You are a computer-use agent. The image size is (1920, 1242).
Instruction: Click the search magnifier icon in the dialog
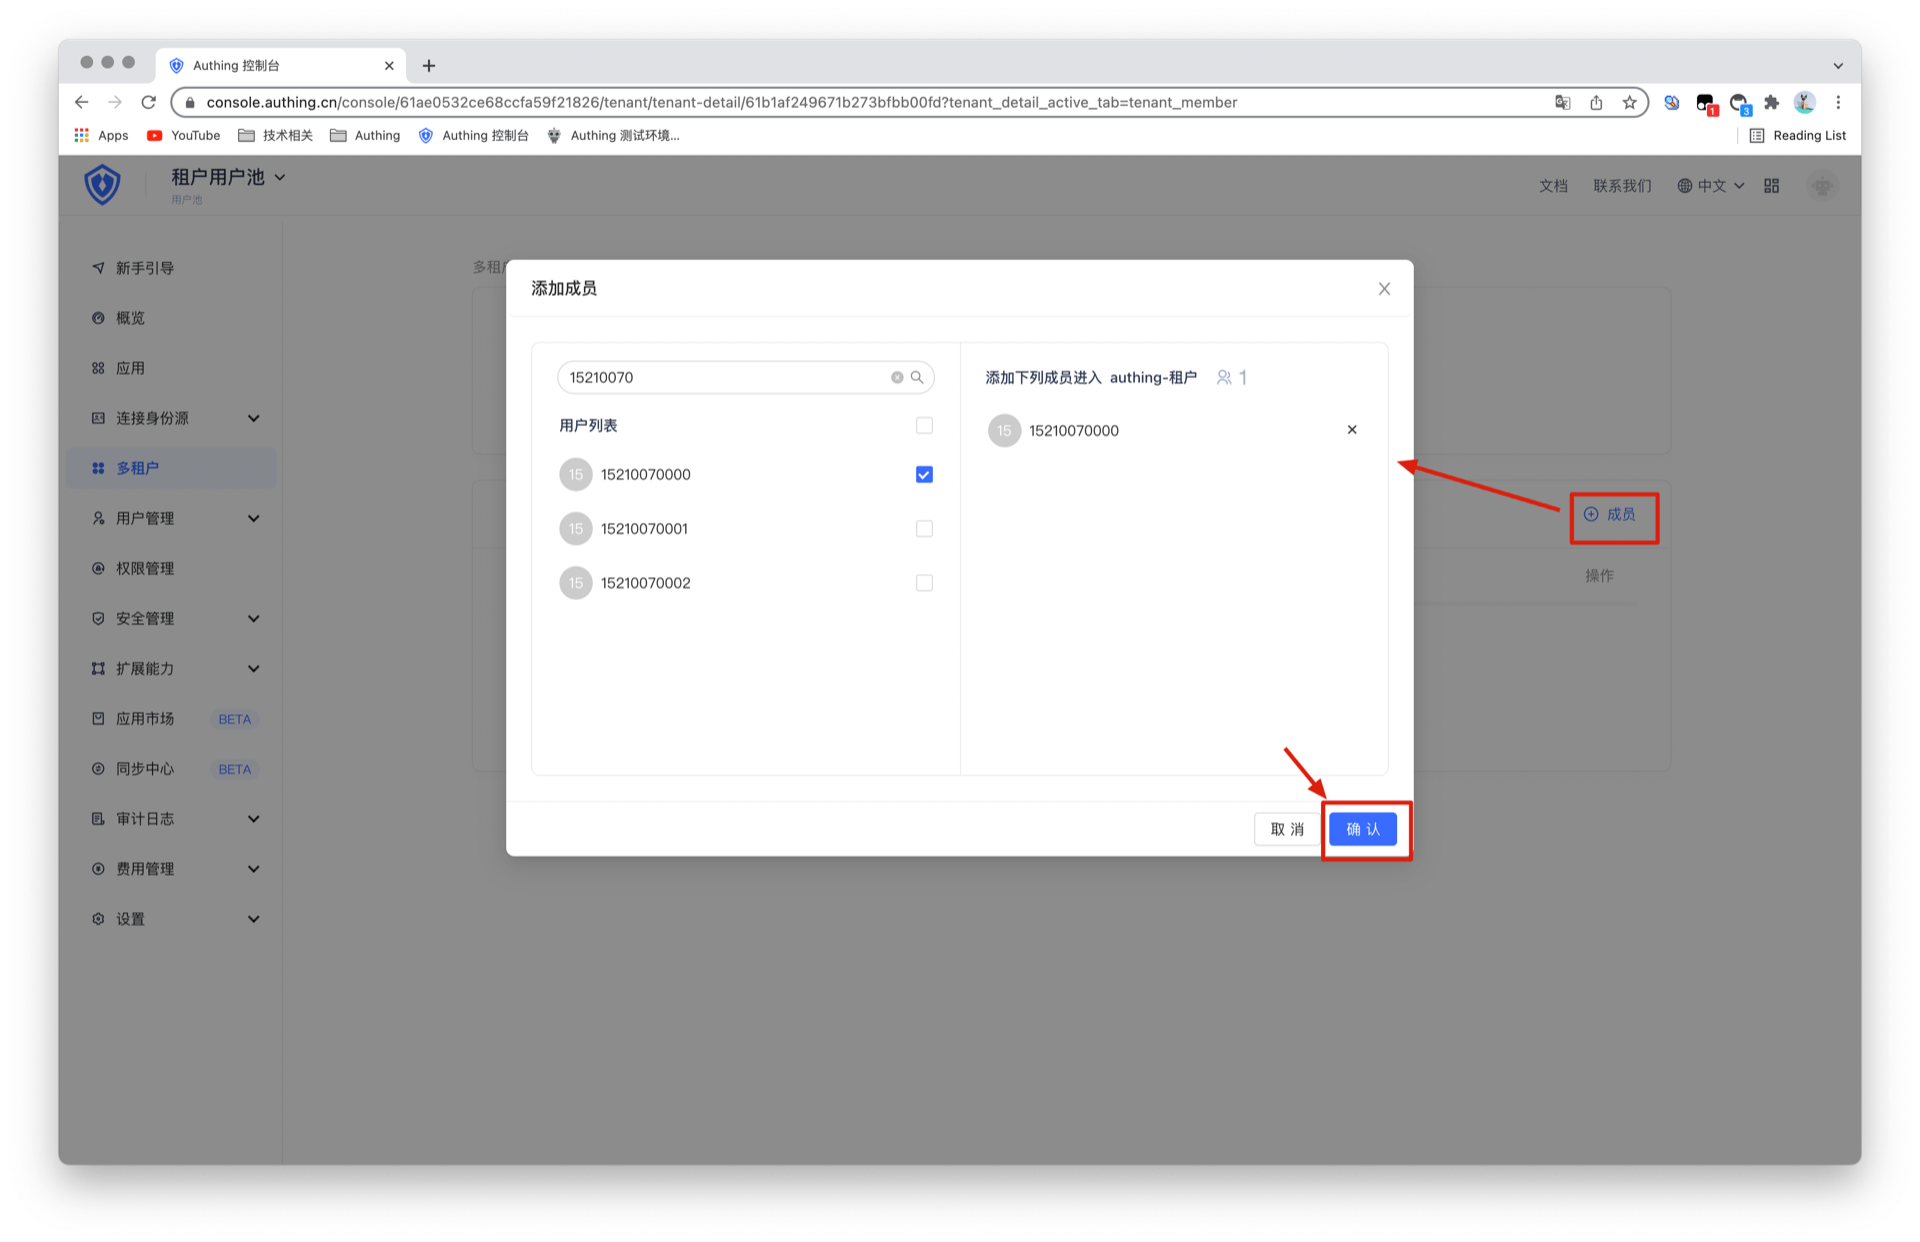pyautogui.click(x=917, y=377)
